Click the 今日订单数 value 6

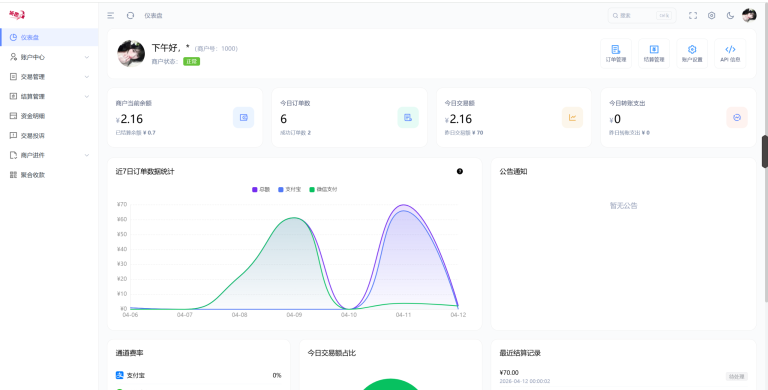(284, 119)
